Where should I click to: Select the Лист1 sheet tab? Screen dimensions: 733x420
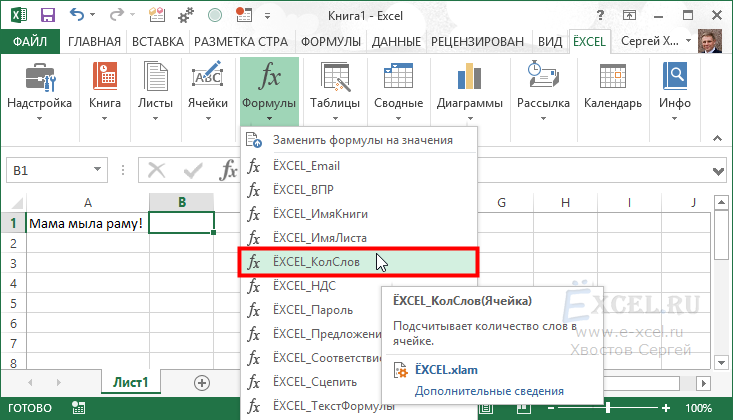(130, 383)
